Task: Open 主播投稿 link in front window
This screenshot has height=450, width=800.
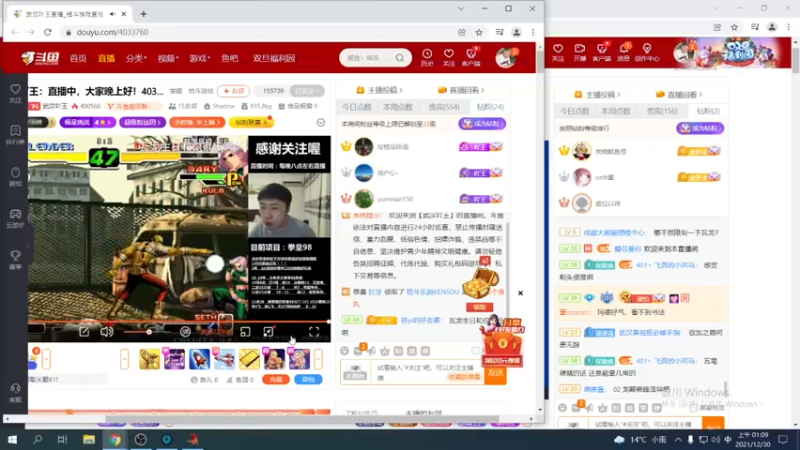Action: (x=380, y=90)
